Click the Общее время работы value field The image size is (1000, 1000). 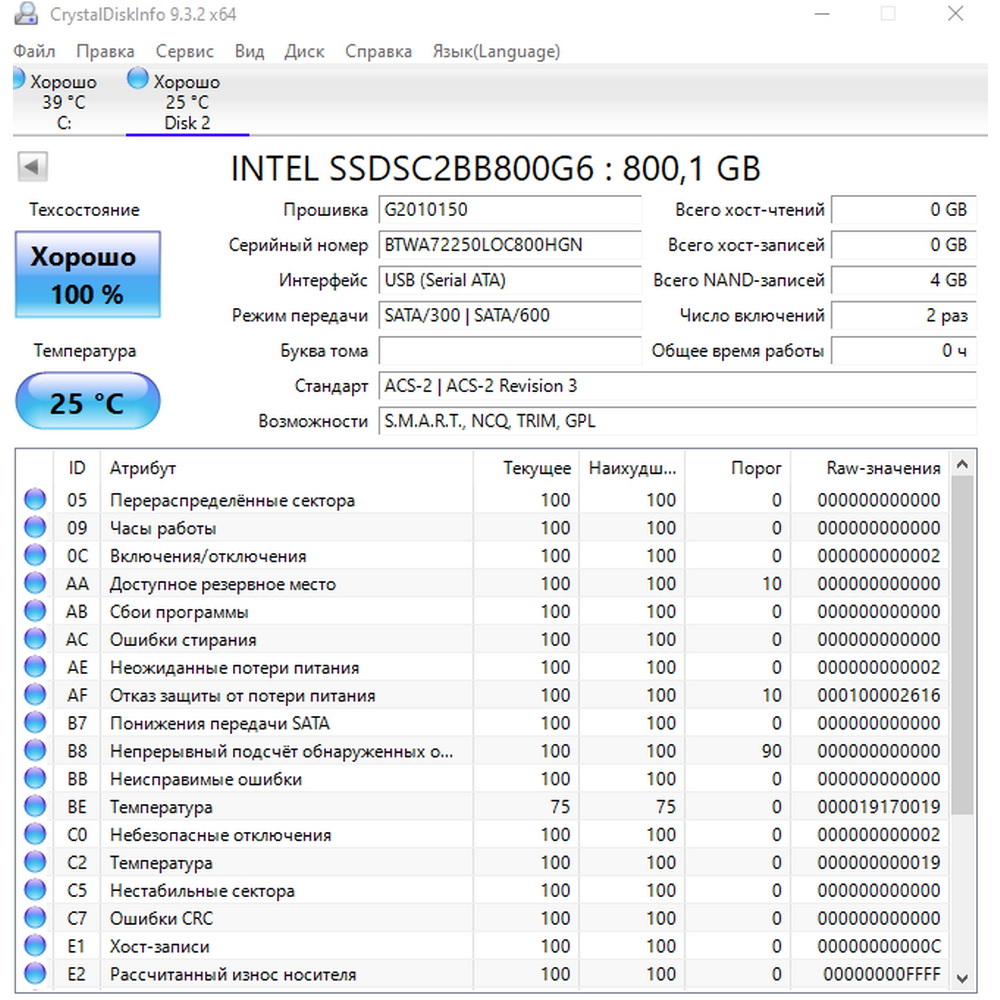[x=904, y=351]
